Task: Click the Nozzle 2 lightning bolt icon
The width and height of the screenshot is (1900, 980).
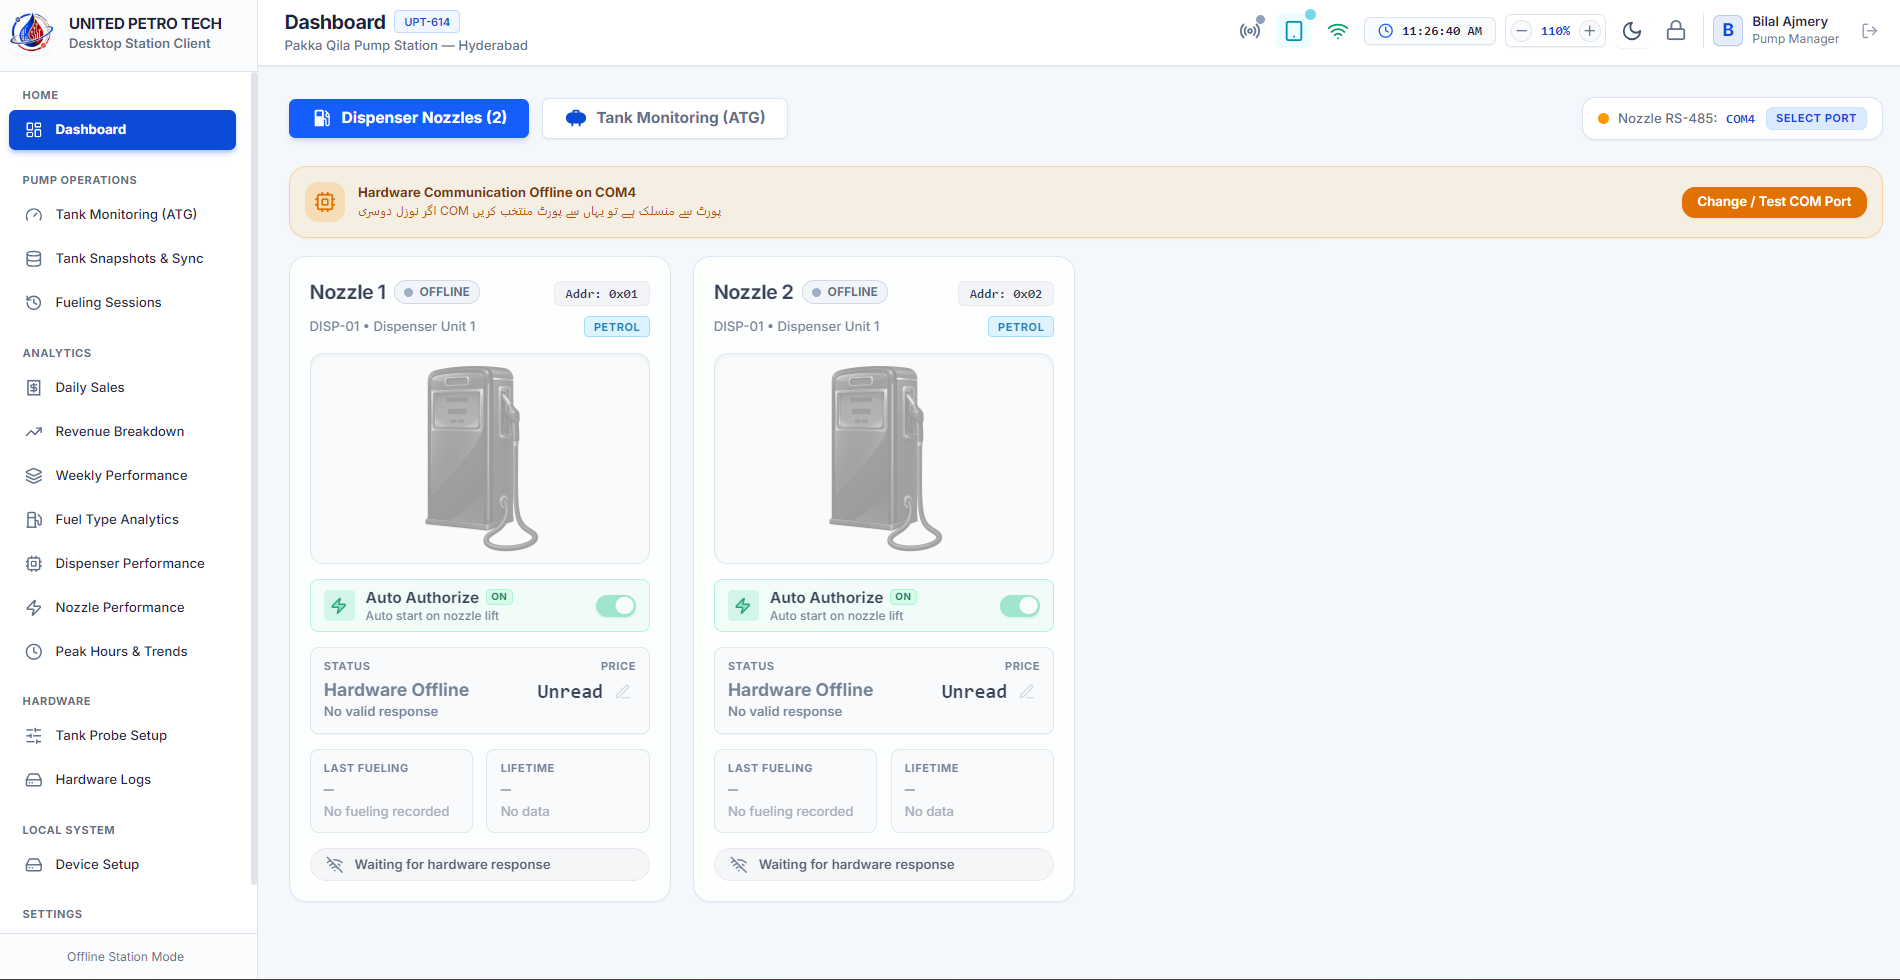Action: coord(743,605)
